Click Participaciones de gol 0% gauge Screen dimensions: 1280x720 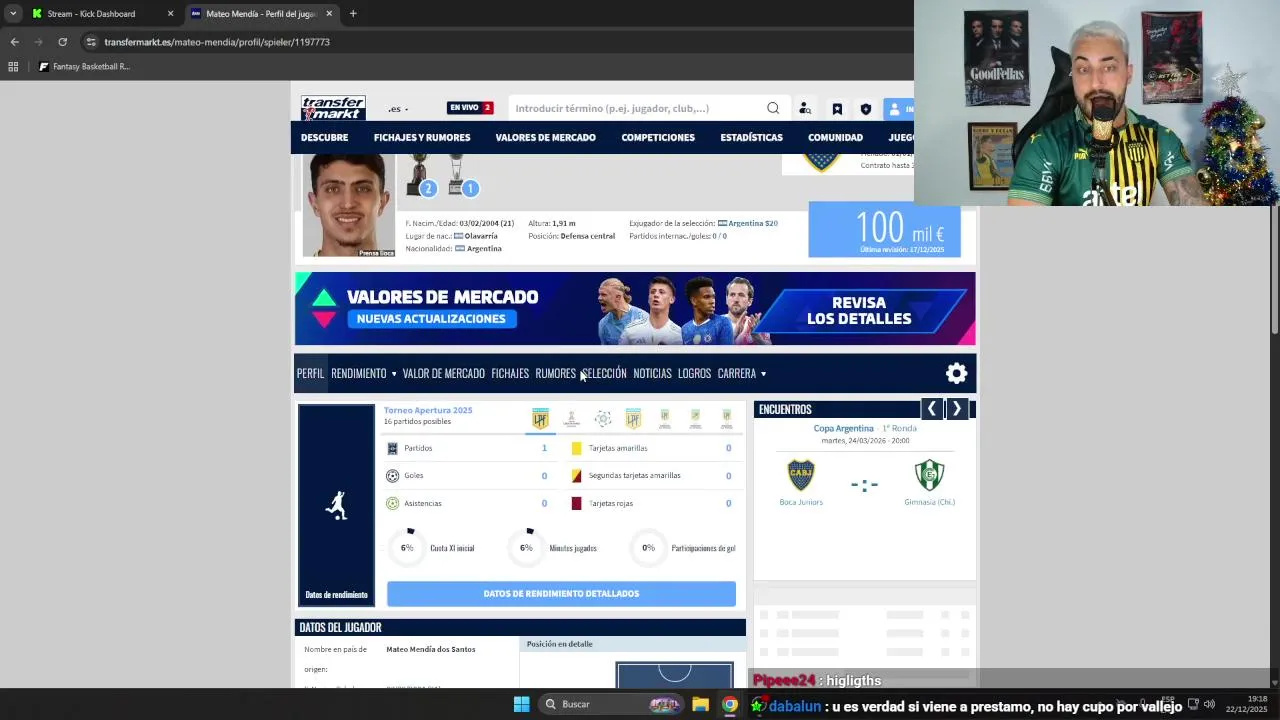coord(648,548)
